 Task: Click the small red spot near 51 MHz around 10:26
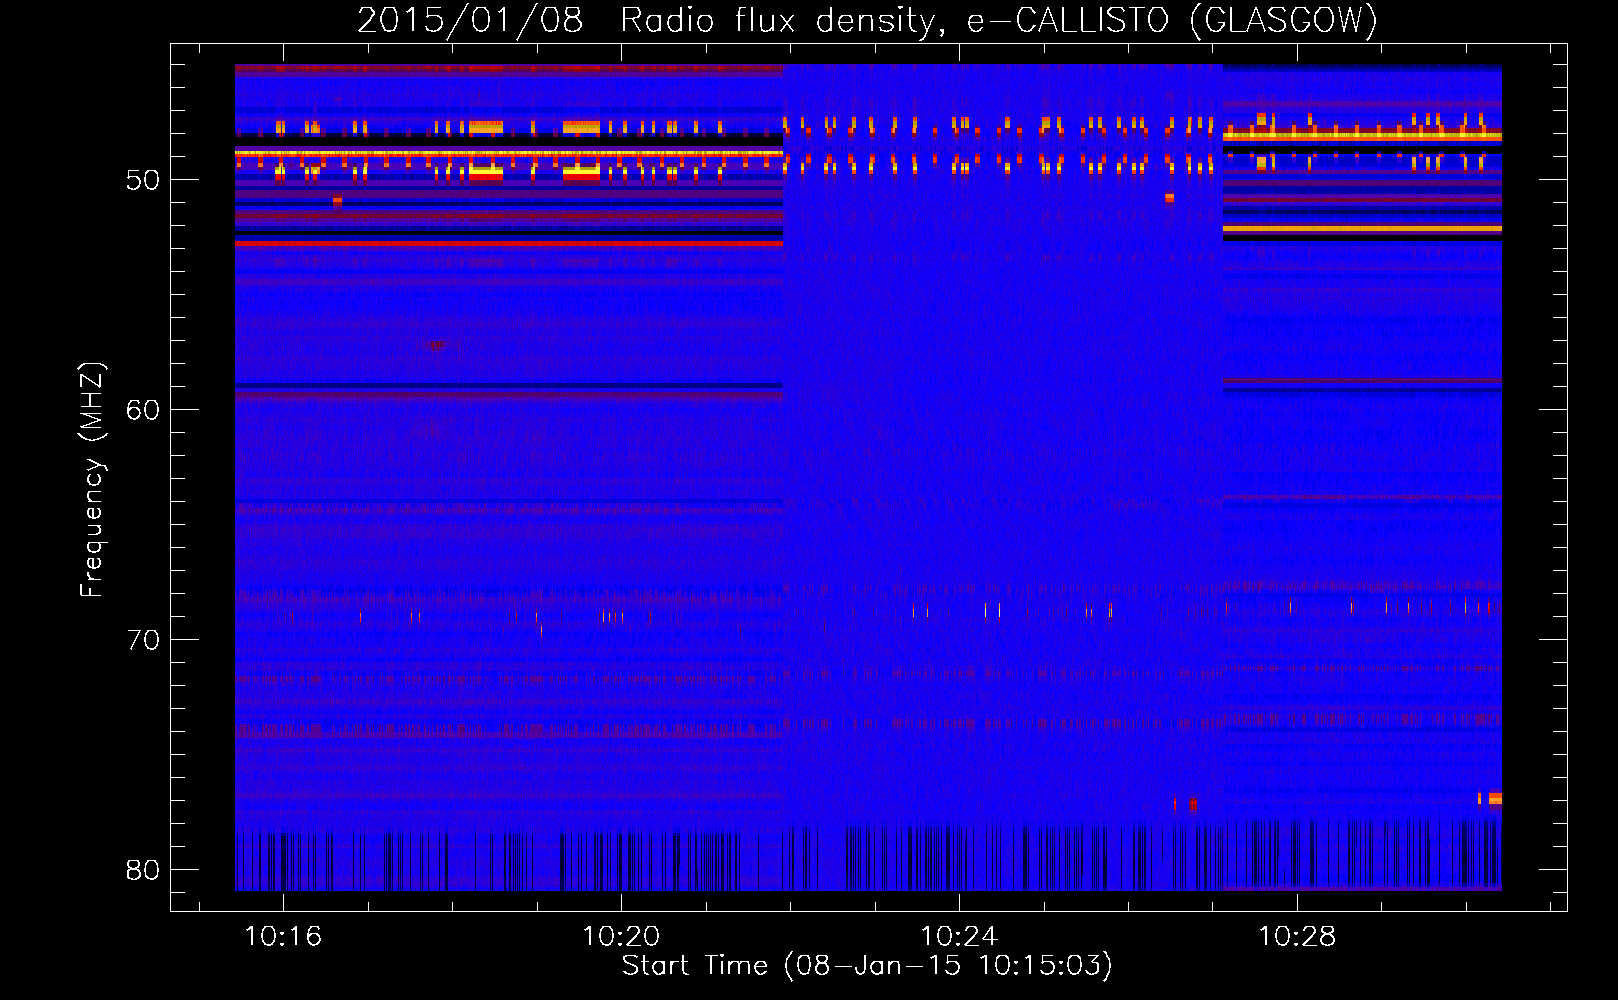1169,198
